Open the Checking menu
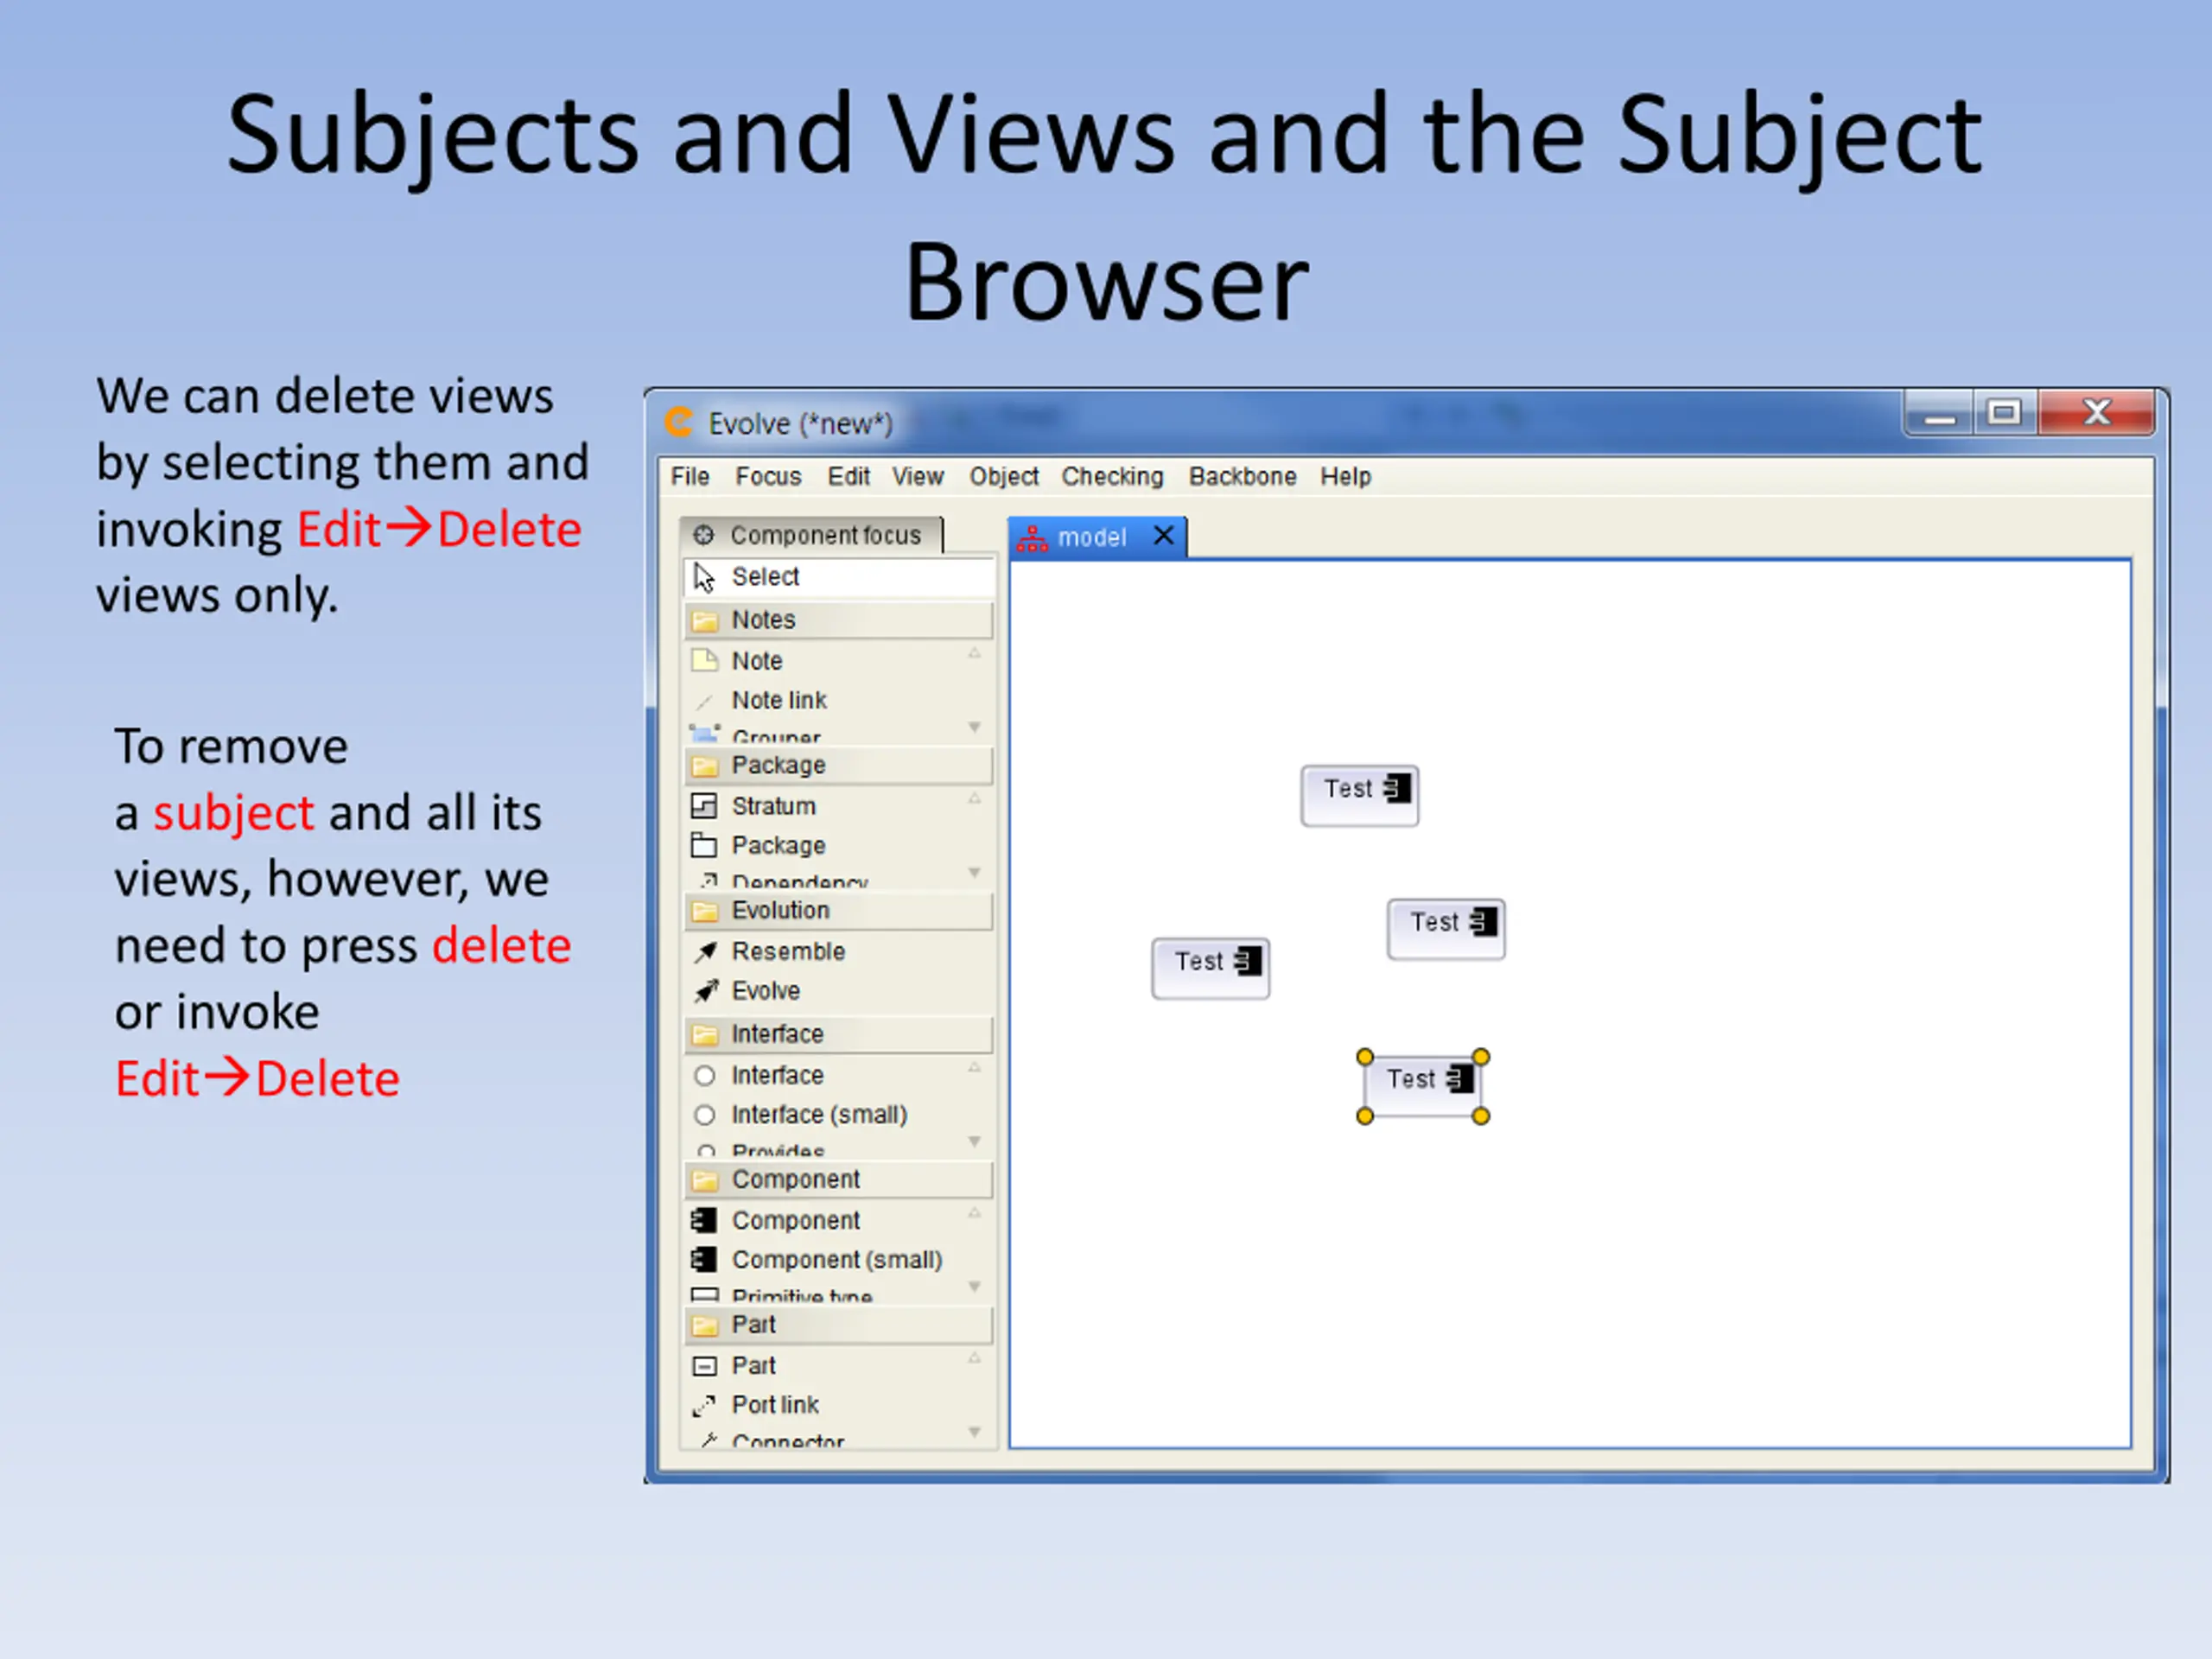2212x1659 pixels. click(x=1112, y=477)
